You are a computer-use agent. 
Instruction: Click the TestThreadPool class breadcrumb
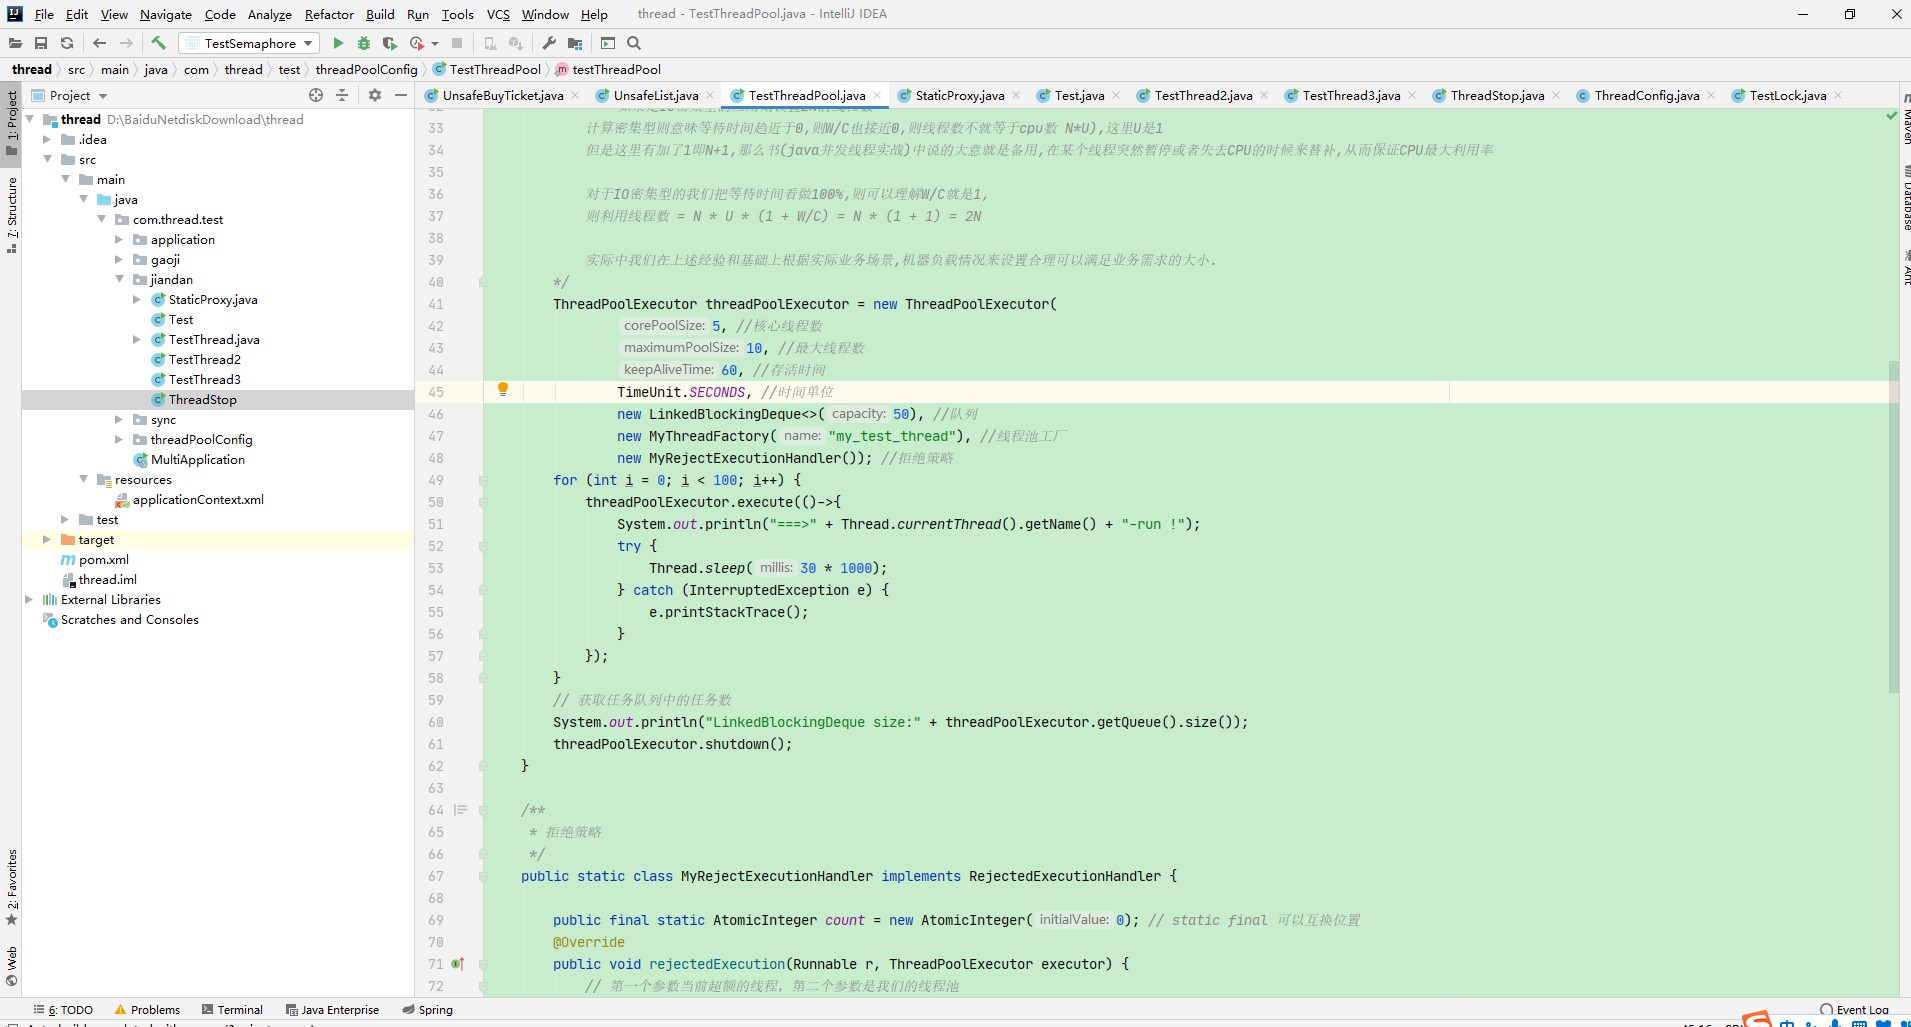coord(487,69)
